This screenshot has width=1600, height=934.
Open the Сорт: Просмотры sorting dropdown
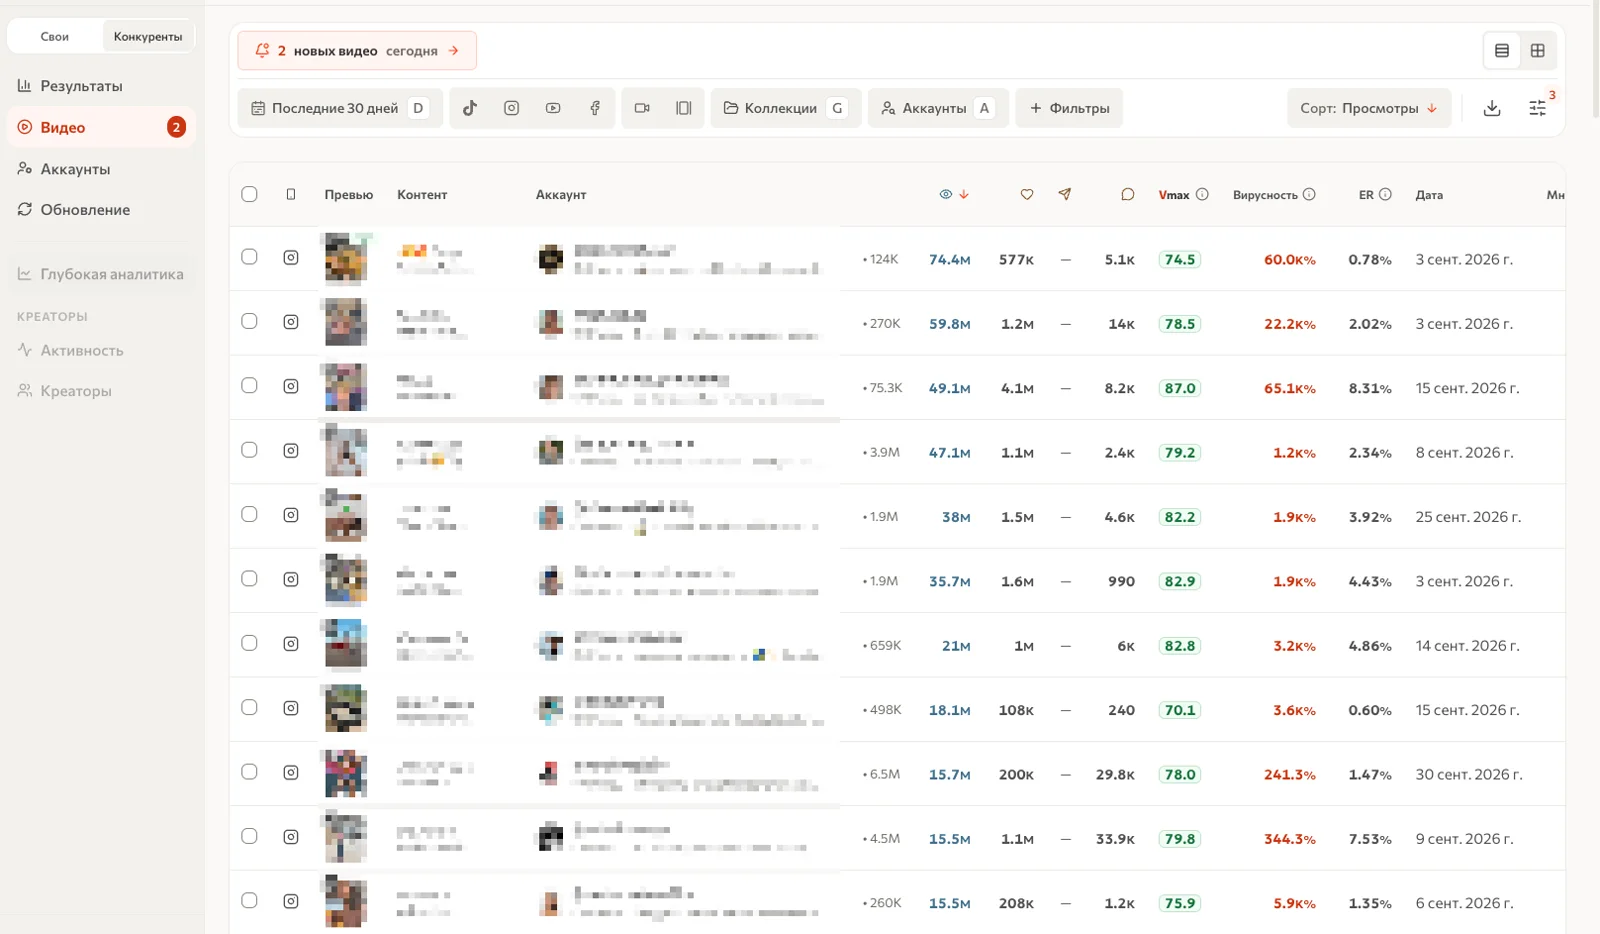click(1368, 108)
